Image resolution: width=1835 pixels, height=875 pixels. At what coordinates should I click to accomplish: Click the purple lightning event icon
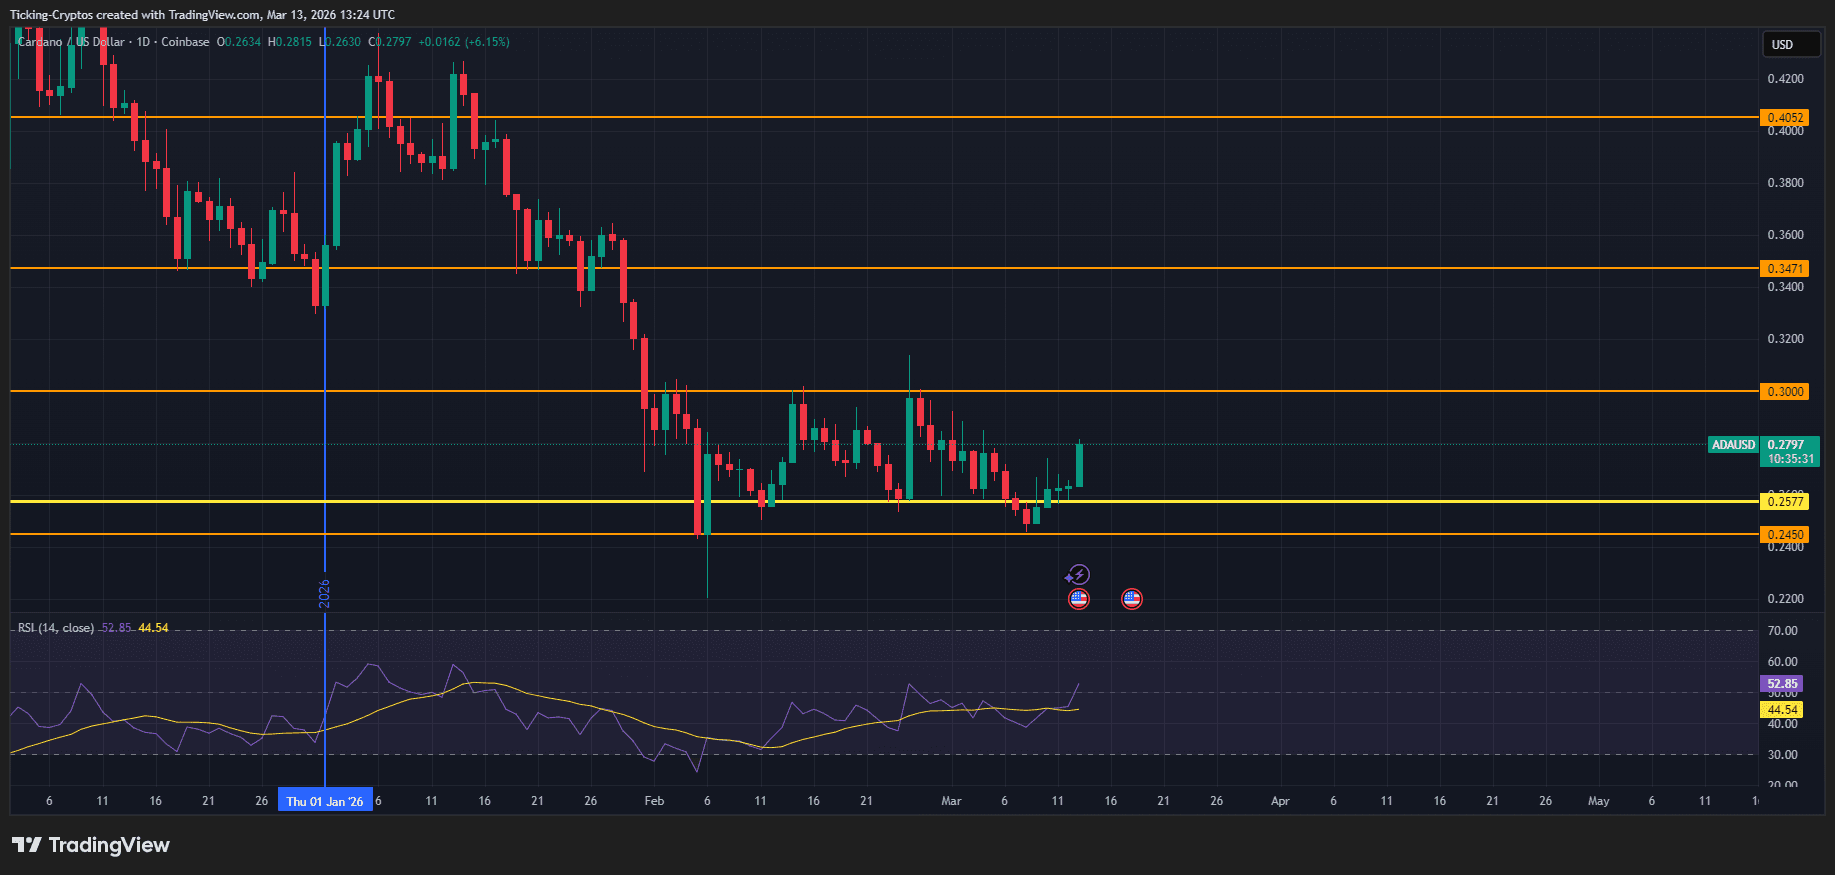(x=1077, y=575)
